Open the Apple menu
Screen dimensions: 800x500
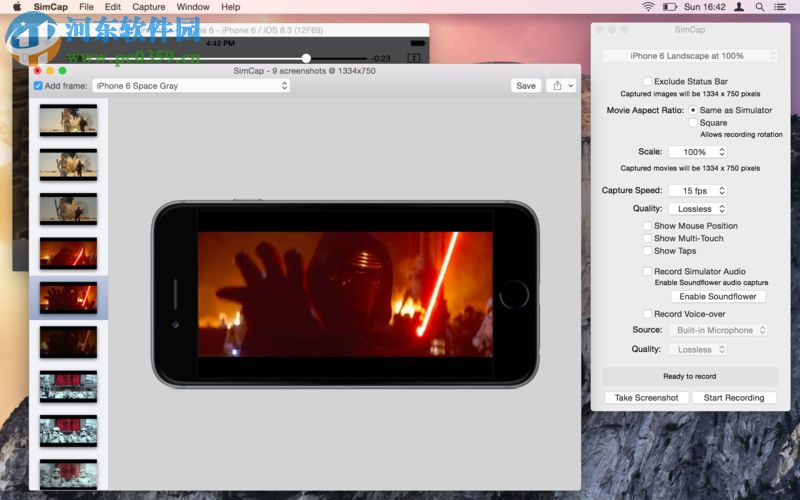coord(17,7)
